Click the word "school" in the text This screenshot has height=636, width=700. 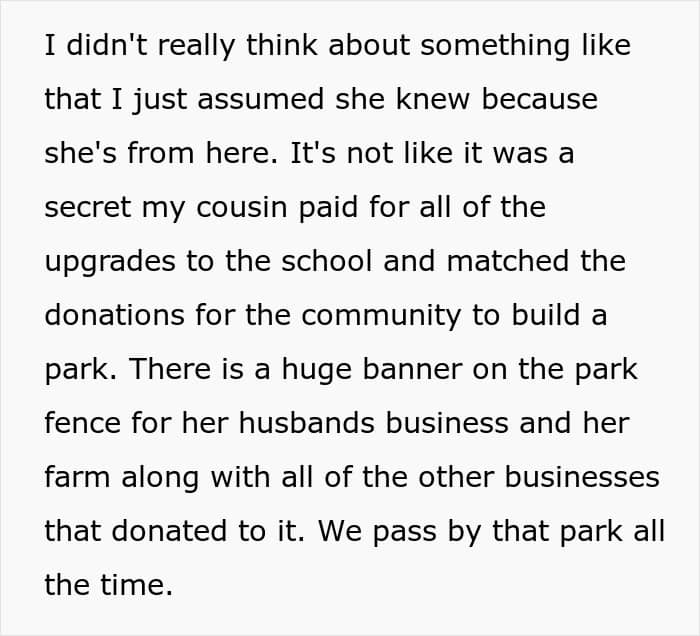[x=327, y=261]
